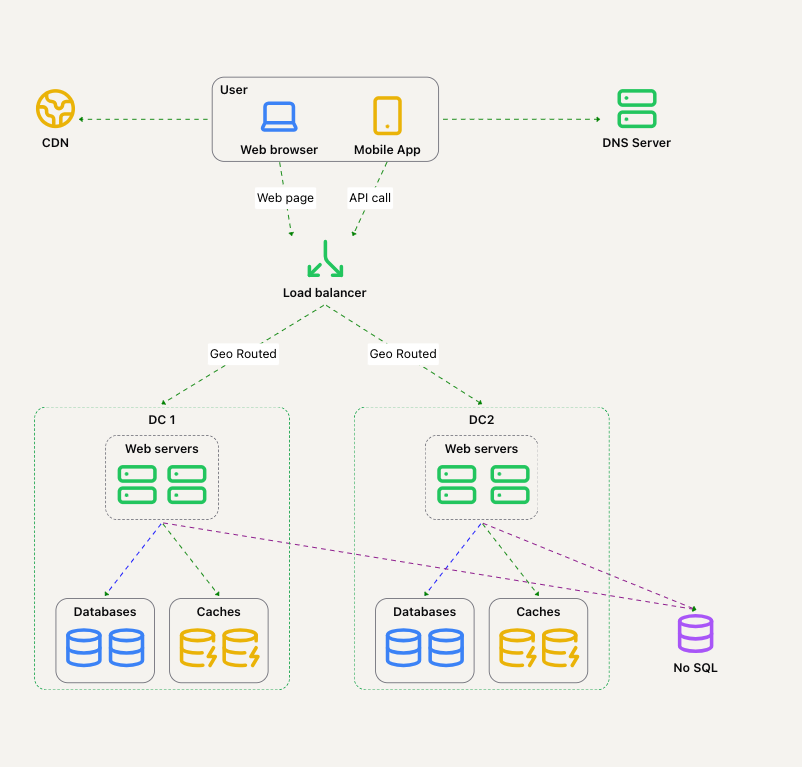Screen dimensions: 802x767
Task: Select the Web servers icons in DC2
Action: click(x=482, y=484)
